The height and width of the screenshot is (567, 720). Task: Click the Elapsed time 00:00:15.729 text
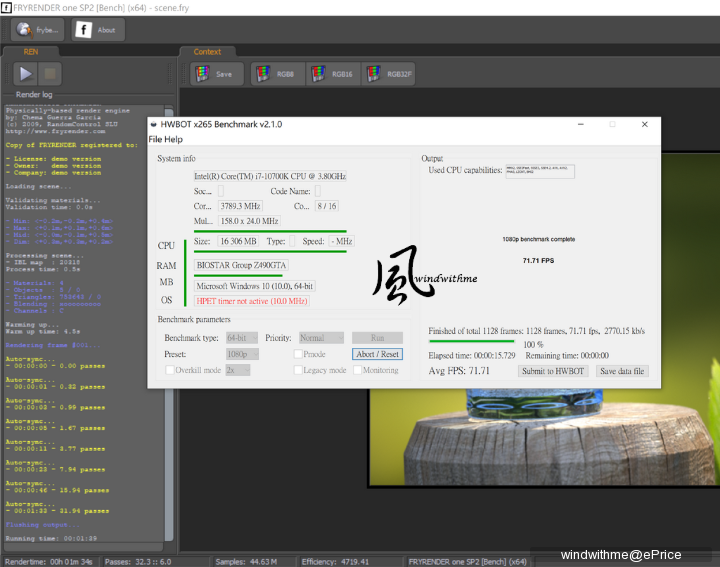(x=472, y=355)
